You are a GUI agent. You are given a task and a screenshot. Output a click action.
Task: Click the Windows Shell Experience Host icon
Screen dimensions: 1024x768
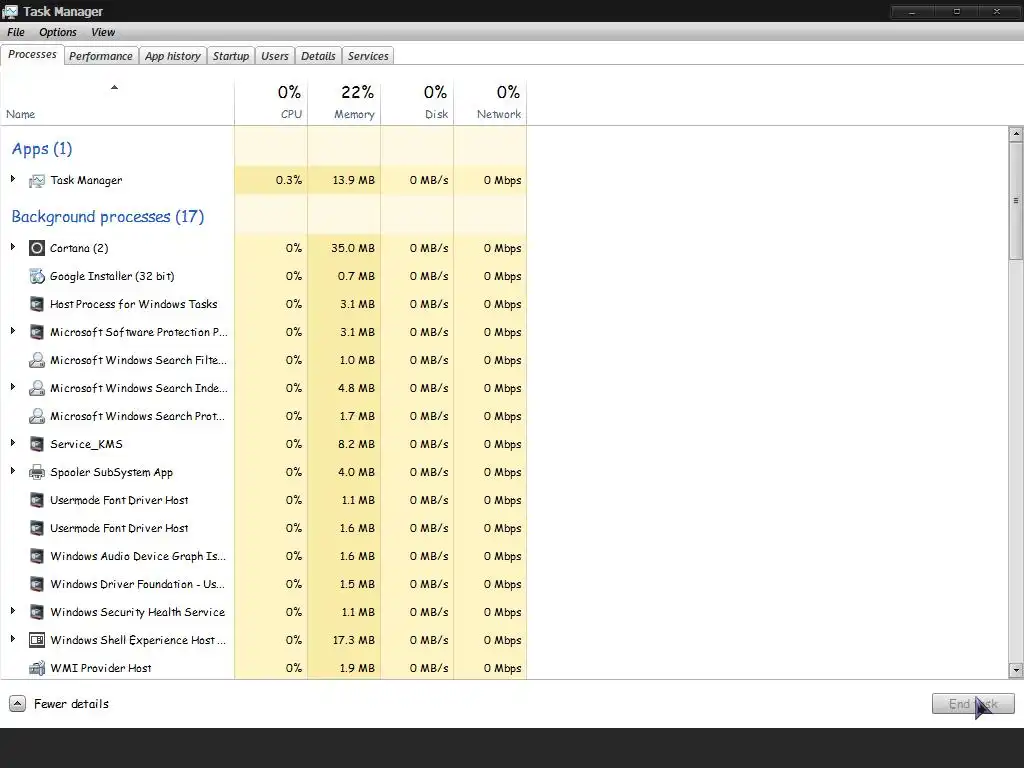coord(37,640)
